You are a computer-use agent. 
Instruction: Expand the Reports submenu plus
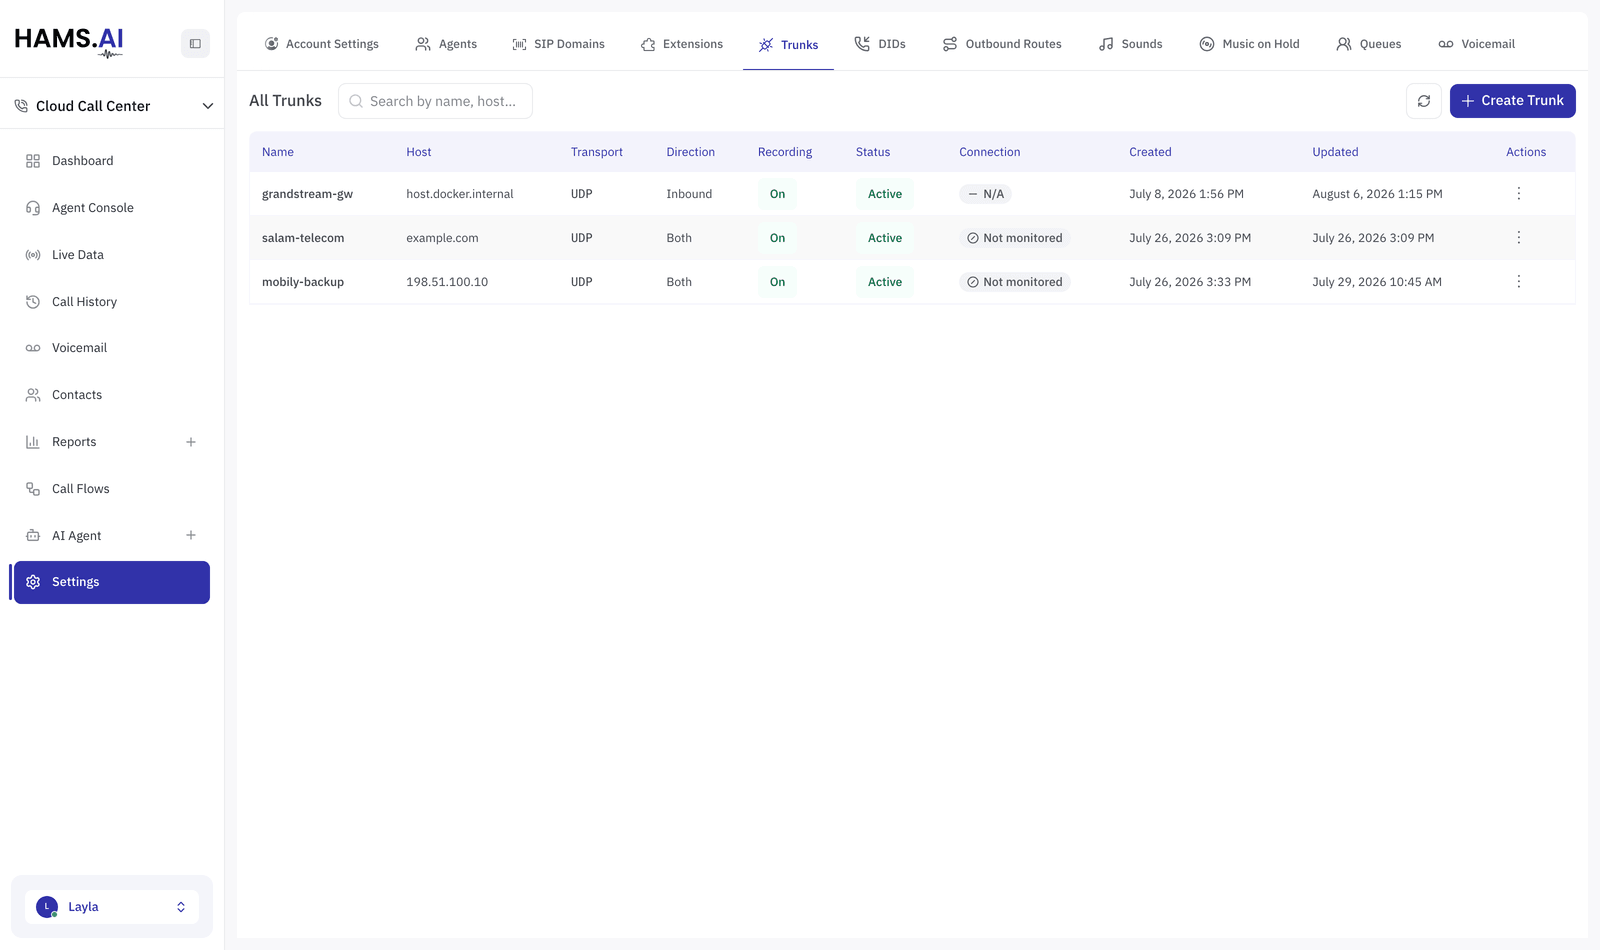coord(191,442)
